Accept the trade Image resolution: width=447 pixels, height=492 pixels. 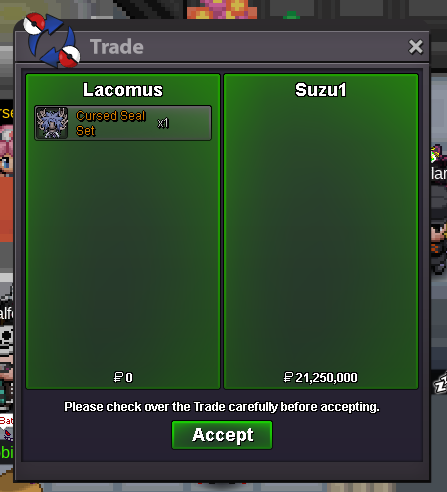pos(222,435)
